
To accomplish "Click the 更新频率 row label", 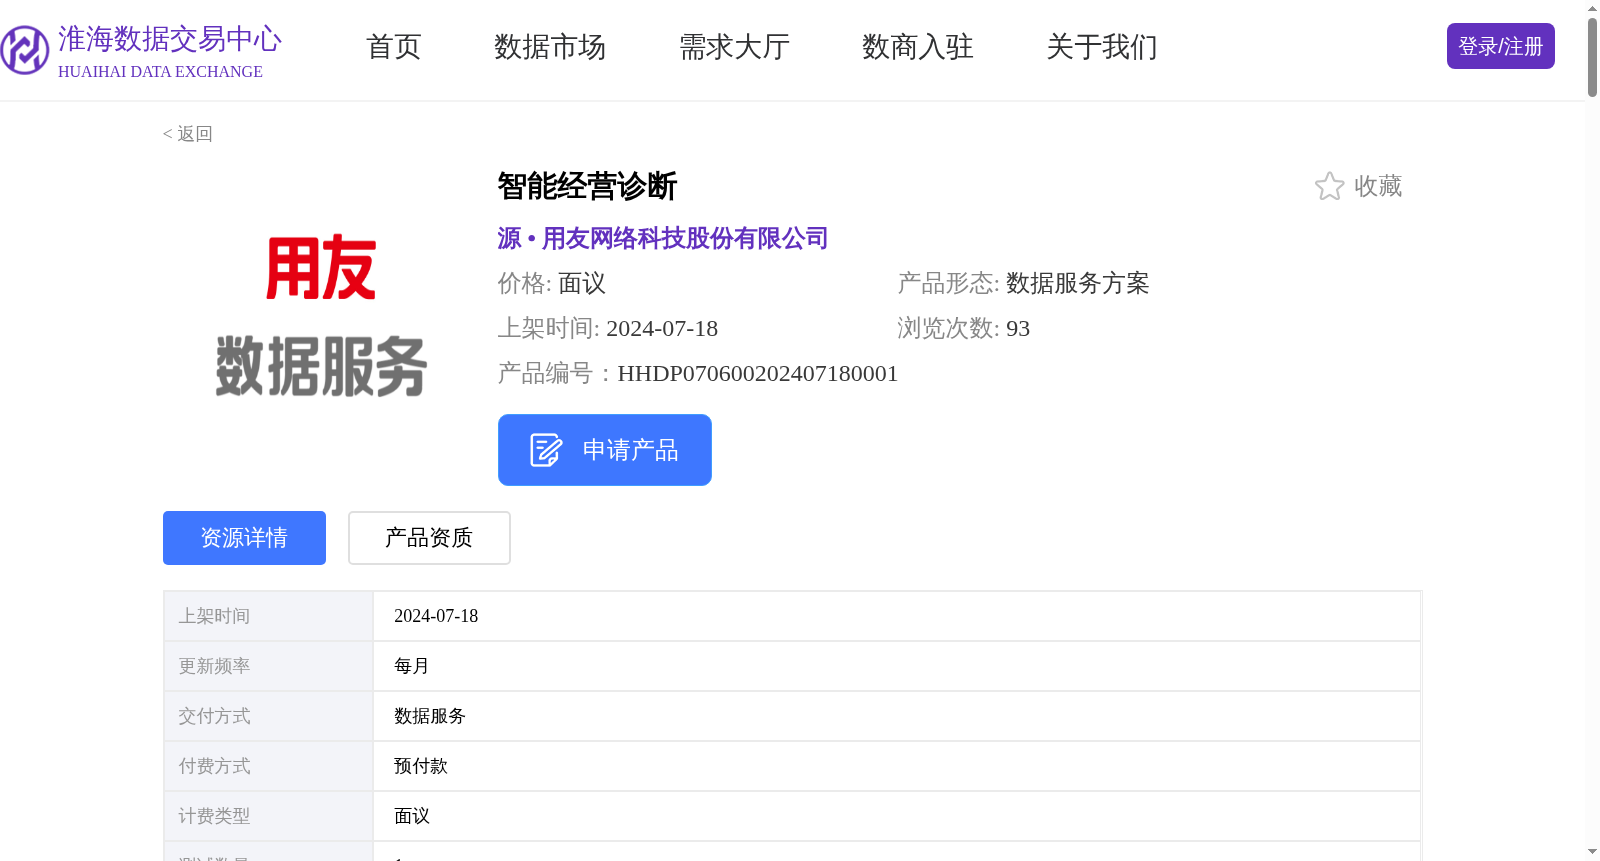I will 215,666.
